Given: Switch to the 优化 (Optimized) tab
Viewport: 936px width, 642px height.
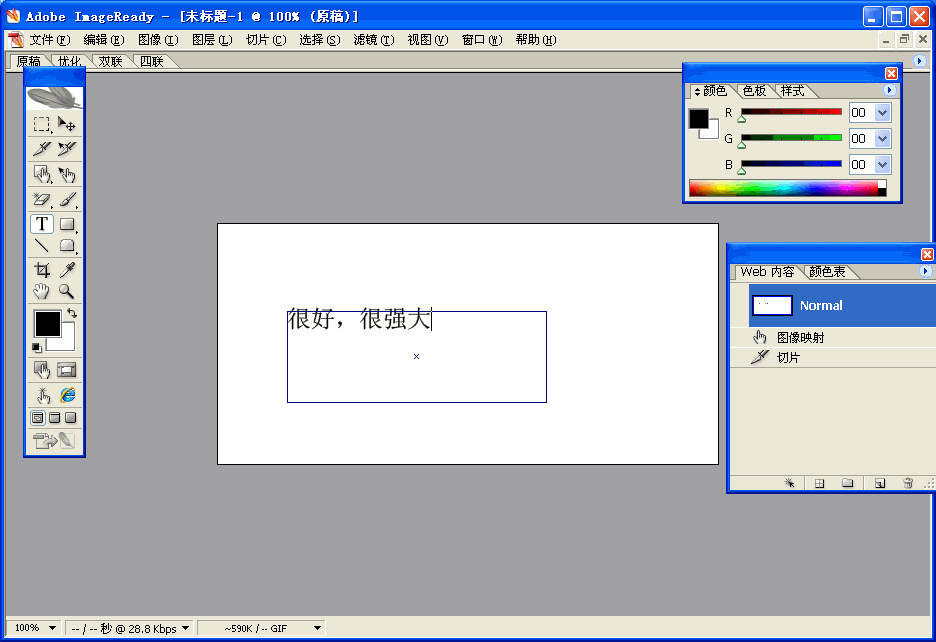Looking at the screenshot, I should pos(69,61).
